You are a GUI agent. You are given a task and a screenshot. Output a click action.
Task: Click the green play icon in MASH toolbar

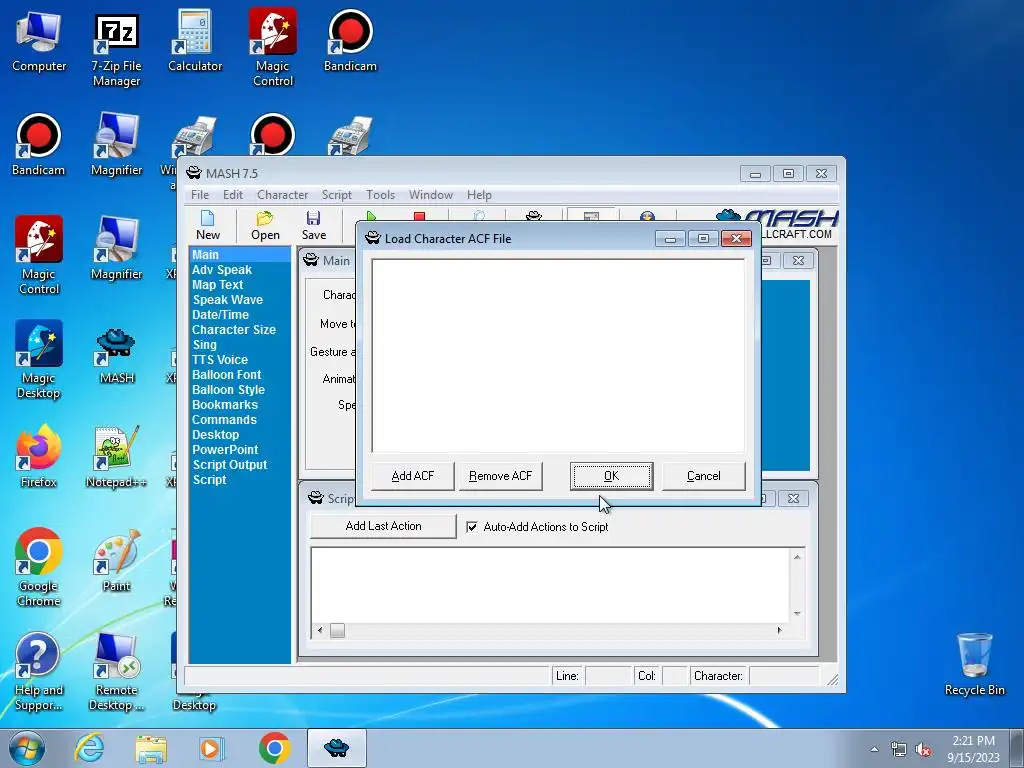coord(371,216)
